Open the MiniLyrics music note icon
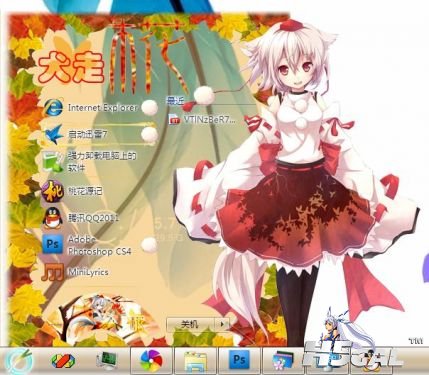Viewport: 429px width, 375px height. tap(53, 271)
